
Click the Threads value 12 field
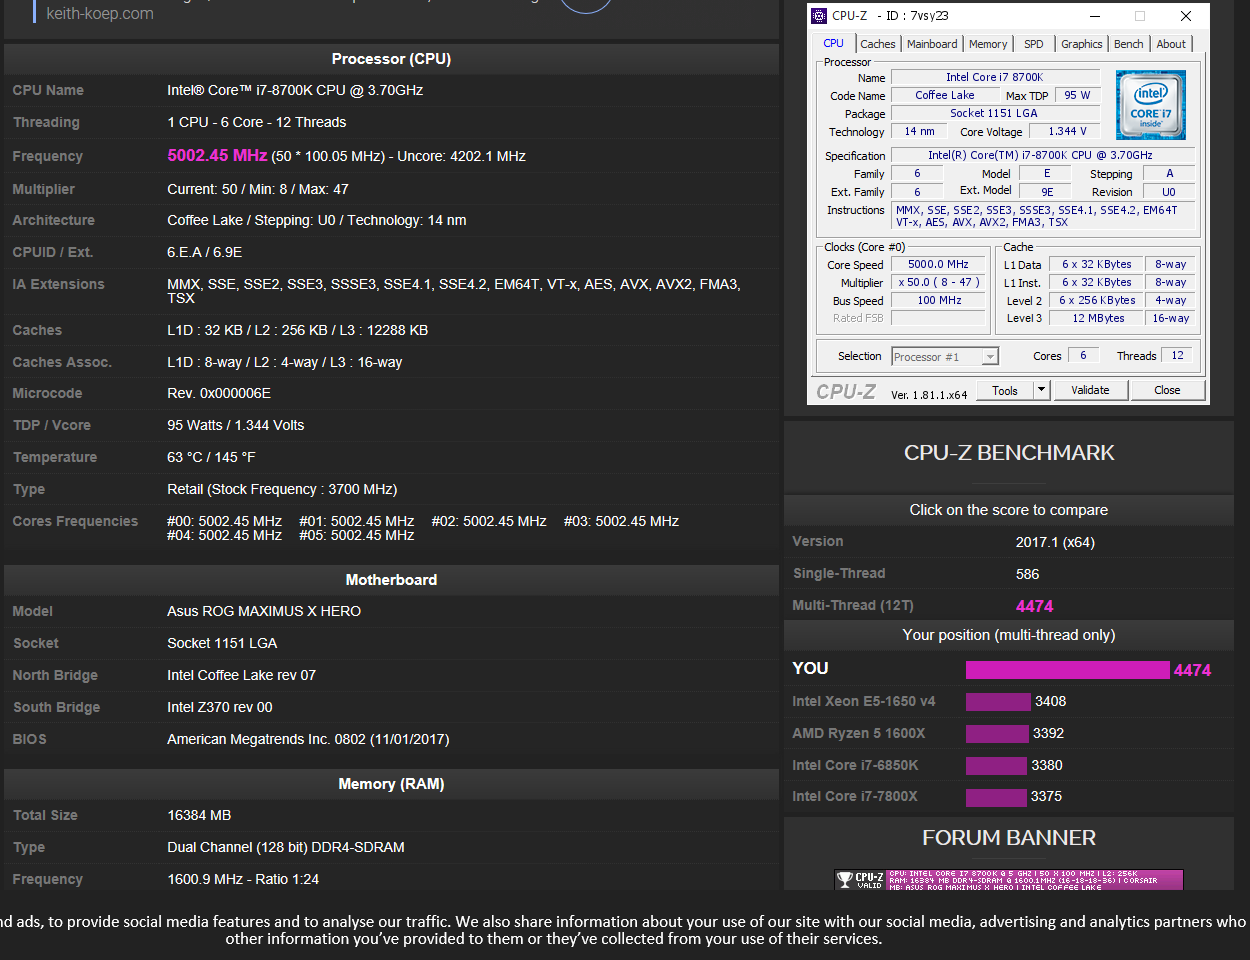point(1177,355)
